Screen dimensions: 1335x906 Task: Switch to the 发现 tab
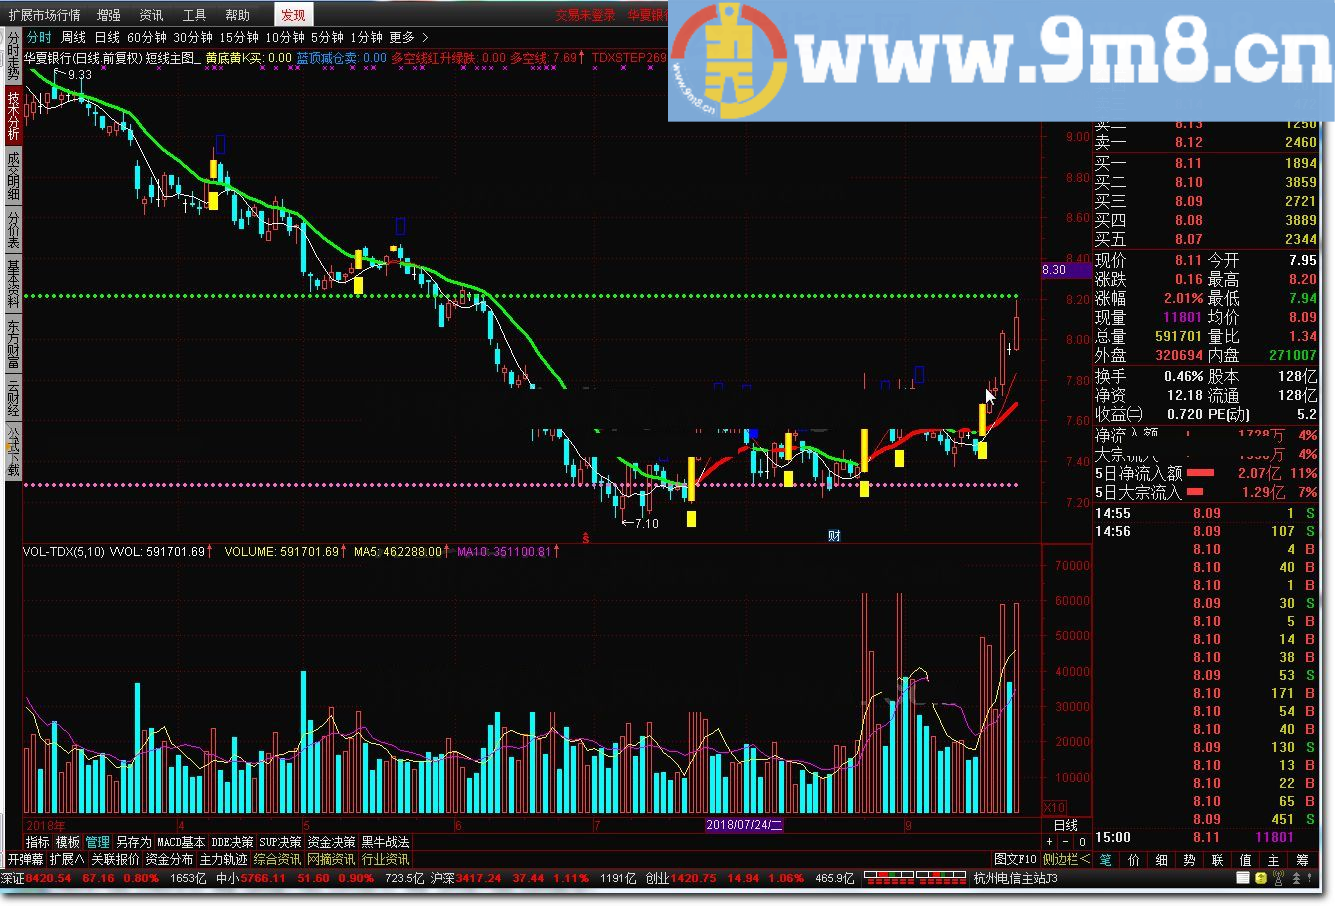pos(294,15)
